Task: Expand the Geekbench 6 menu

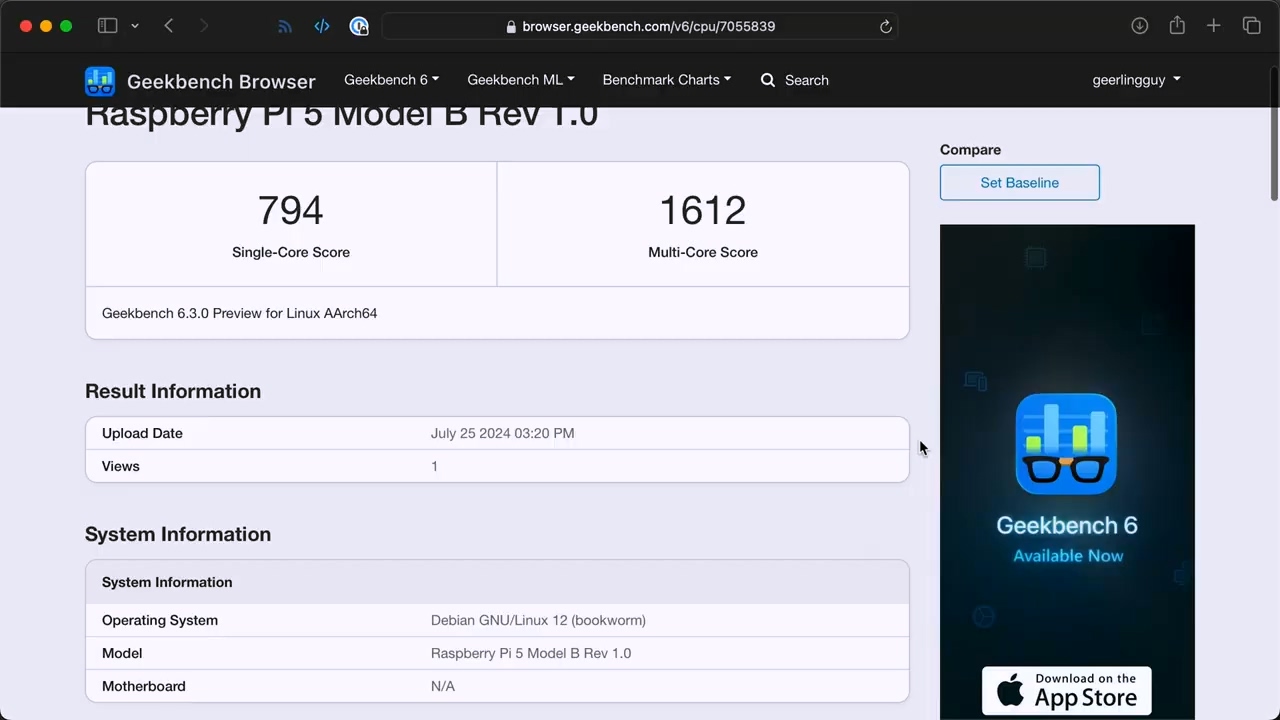Action: pyautogui.click(x=391, y=80)
